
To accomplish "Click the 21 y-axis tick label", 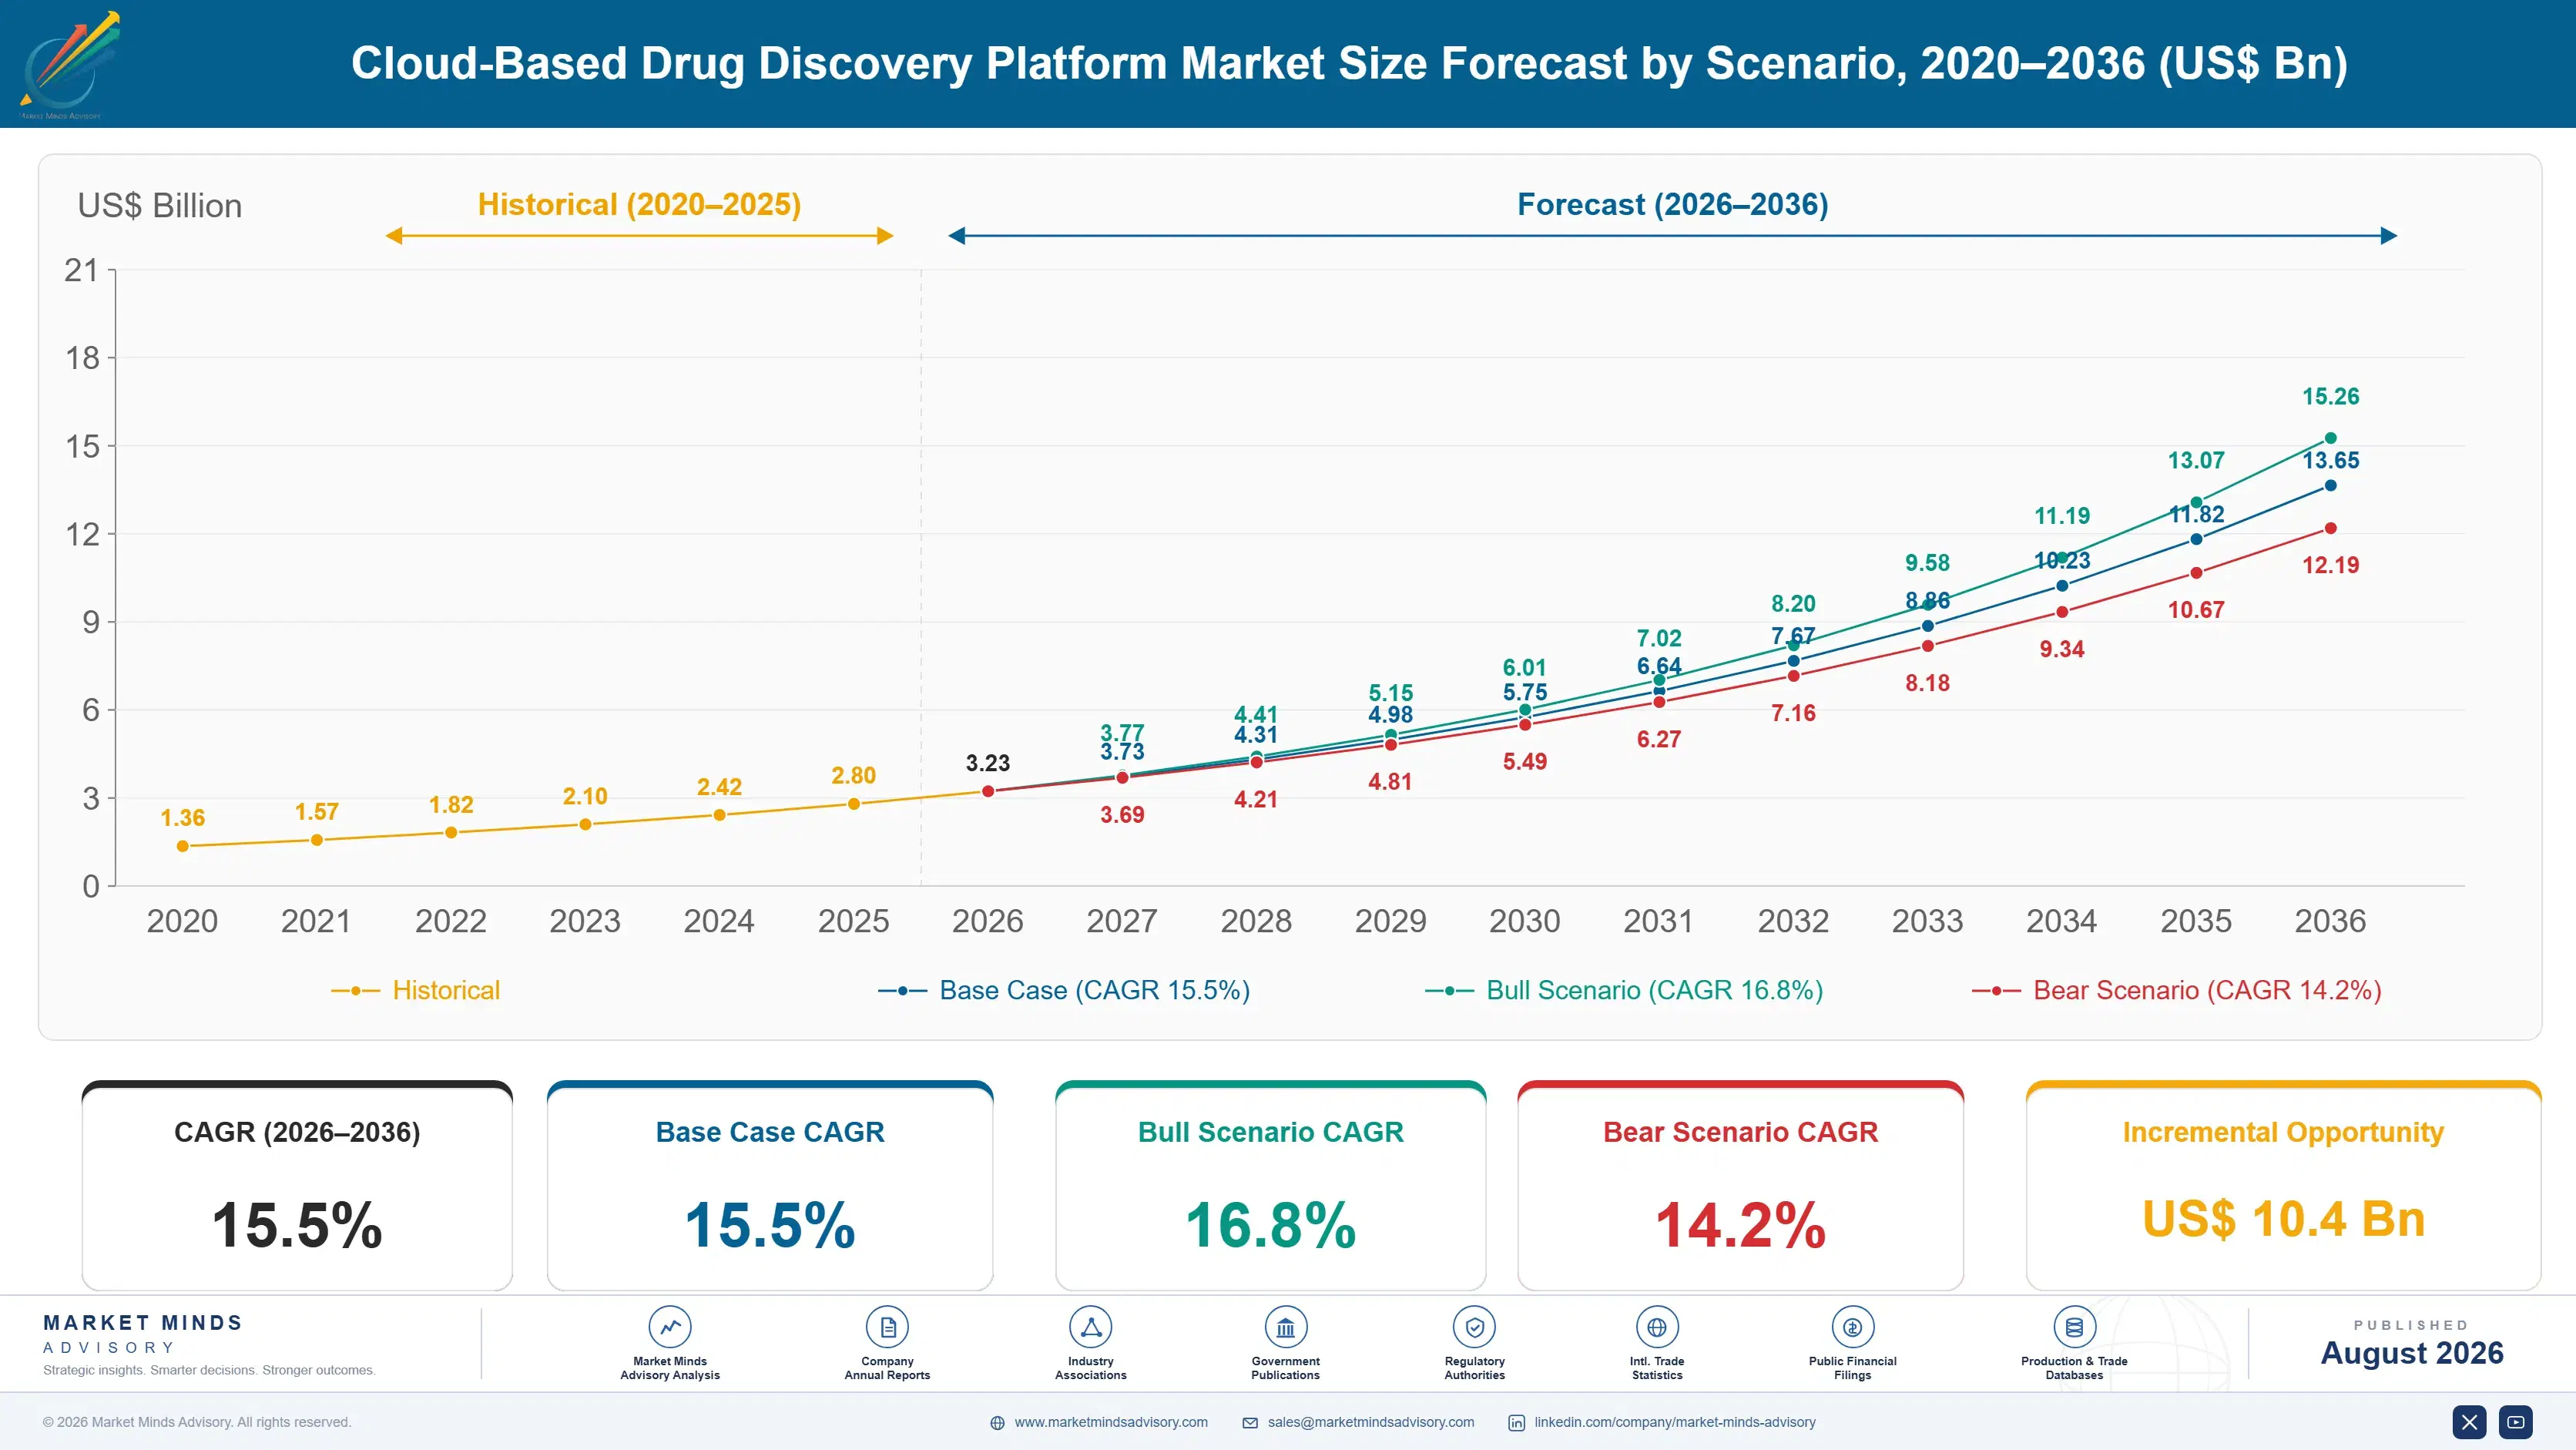I will pos(82,271).
